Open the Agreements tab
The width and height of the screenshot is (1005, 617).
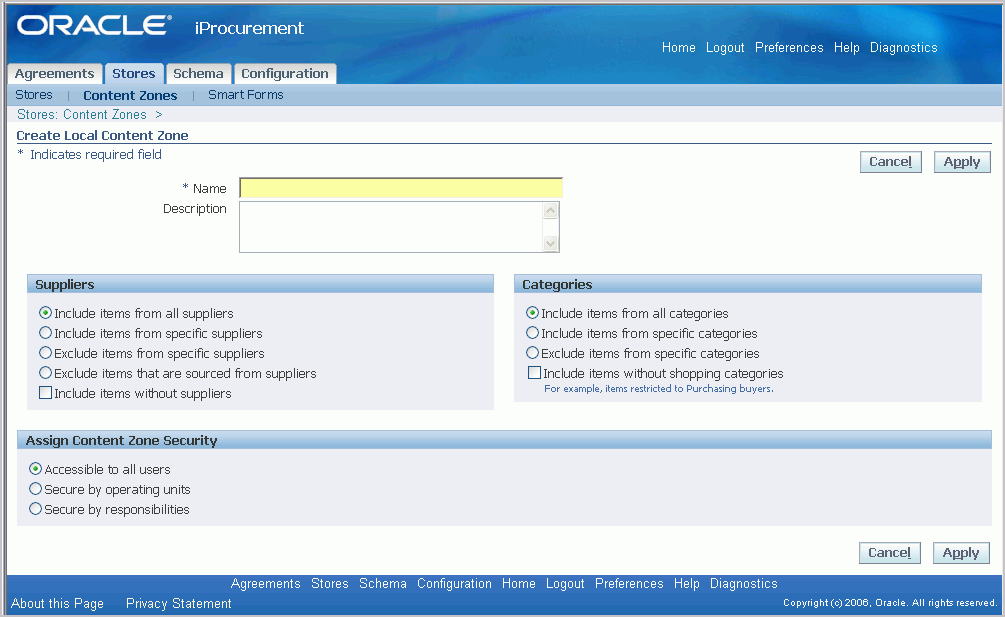(x=54, y=74)
